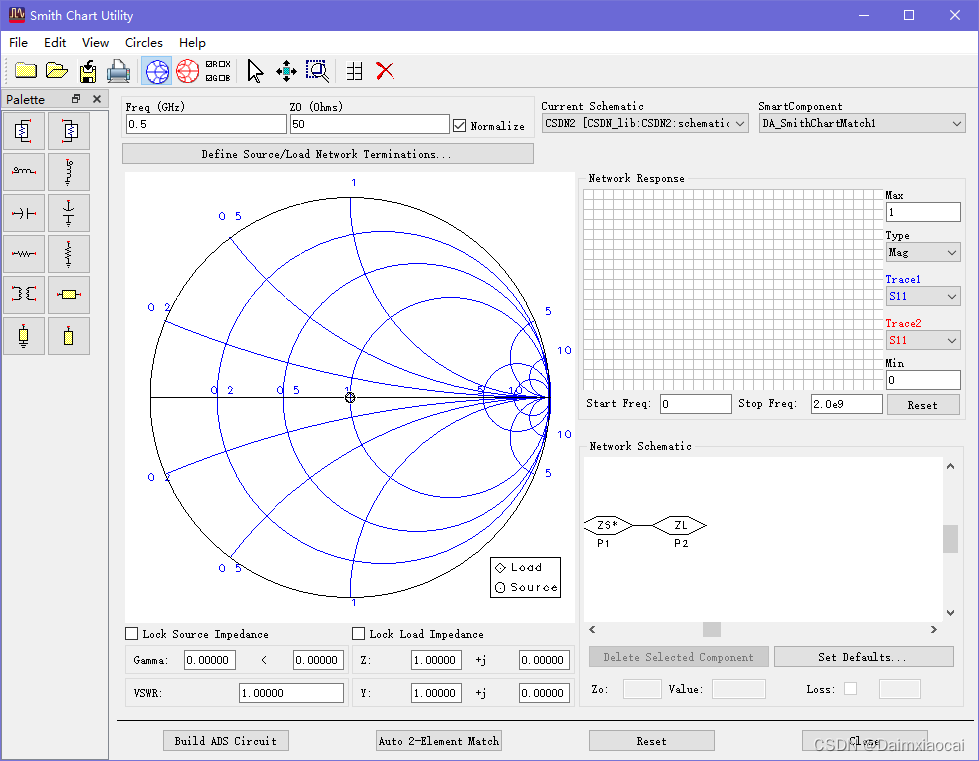The image size is (979, 761).
Task: Click the Freq (GHz) input field
Action: (x=206, y=124)
